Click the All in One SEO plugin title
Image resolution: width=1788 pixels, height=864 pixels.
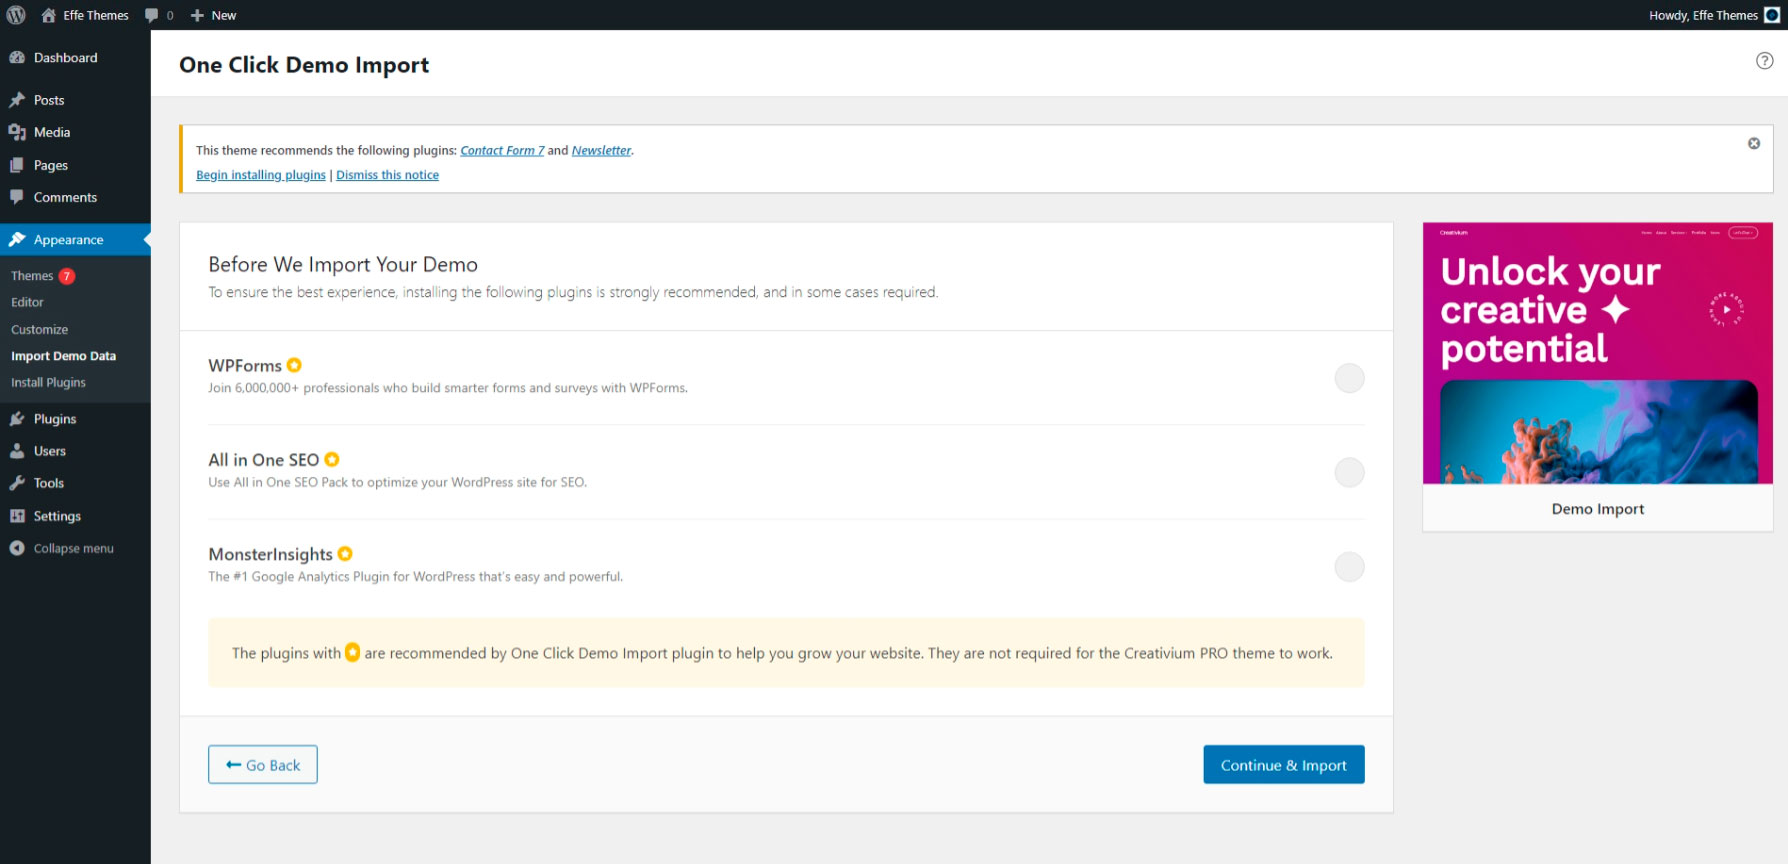(263, 460)
